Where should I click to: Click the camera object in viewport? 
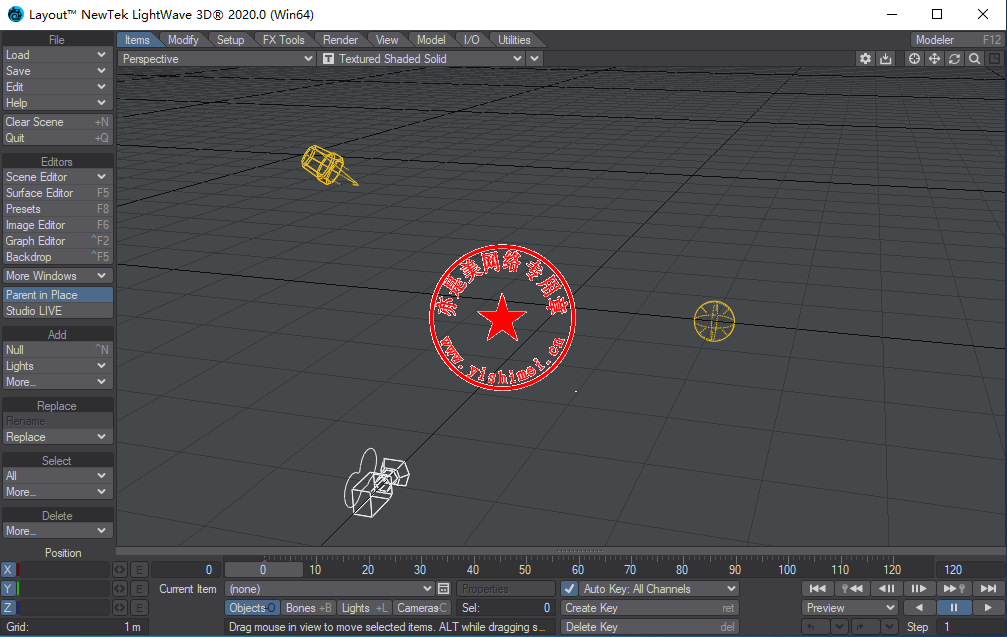[x=376, y=483]
